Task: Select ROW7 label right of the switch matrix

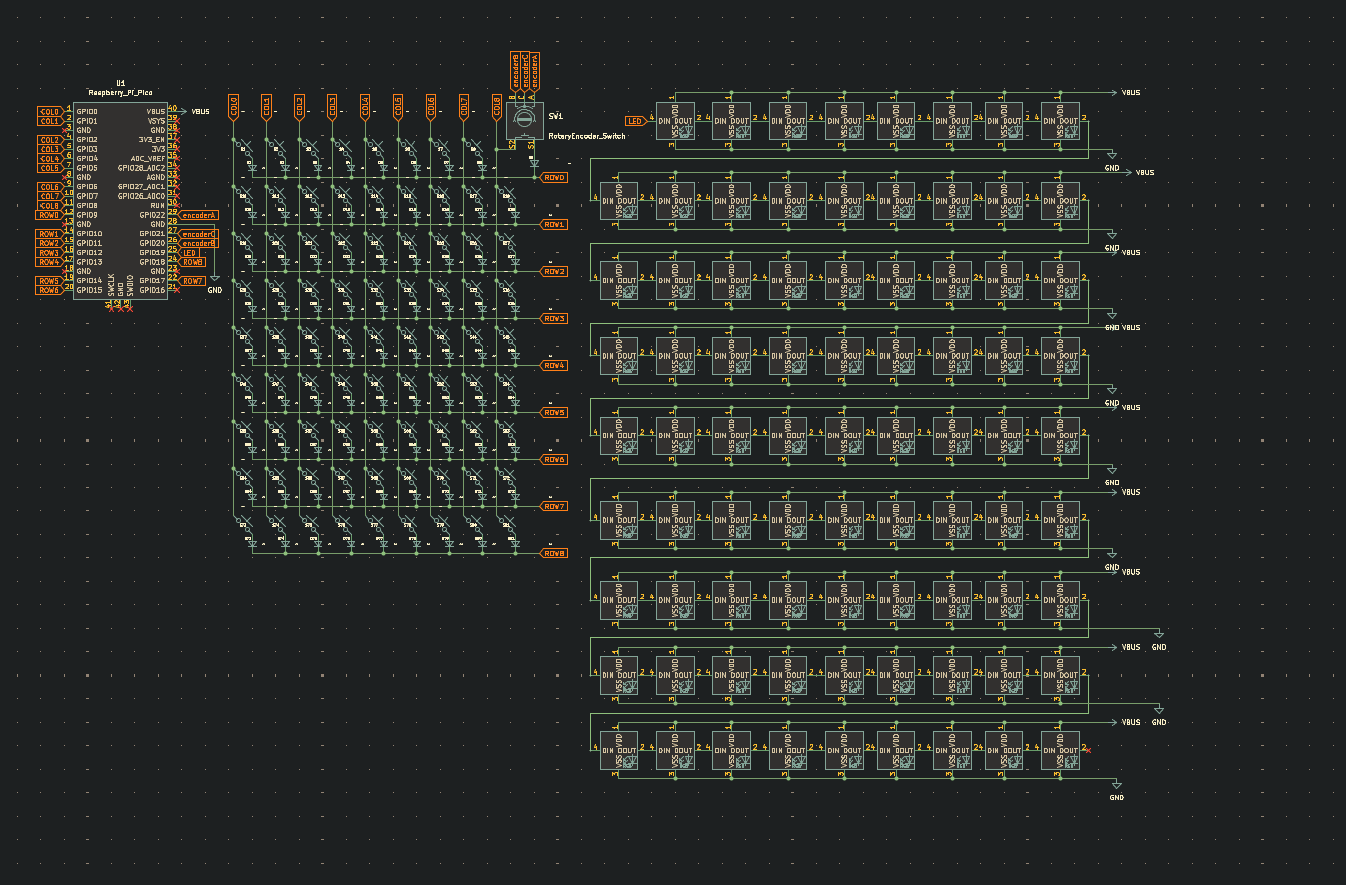Action: click(x=554, y=506)
